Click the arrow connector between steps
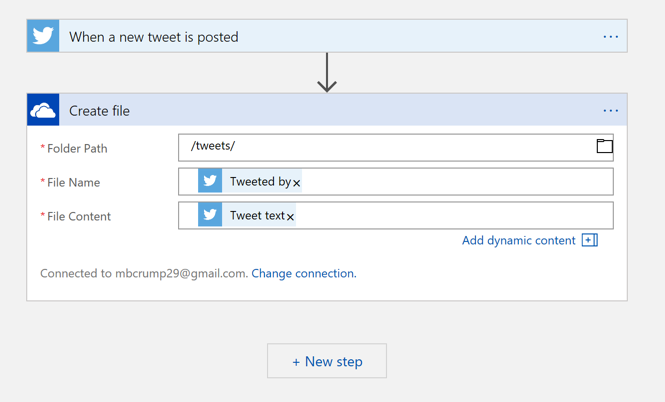 pos(327,72)
